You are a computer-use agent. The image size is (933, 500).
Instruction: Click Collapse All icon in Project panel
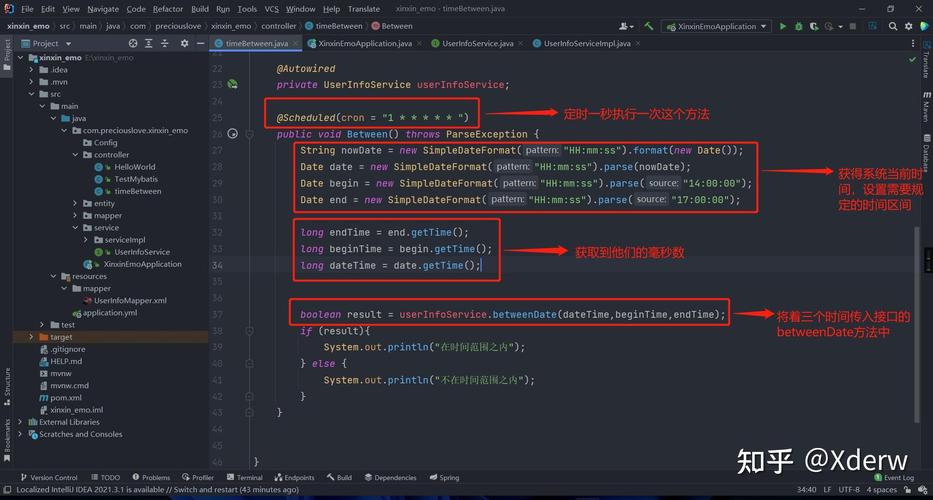tap(164, 43)
